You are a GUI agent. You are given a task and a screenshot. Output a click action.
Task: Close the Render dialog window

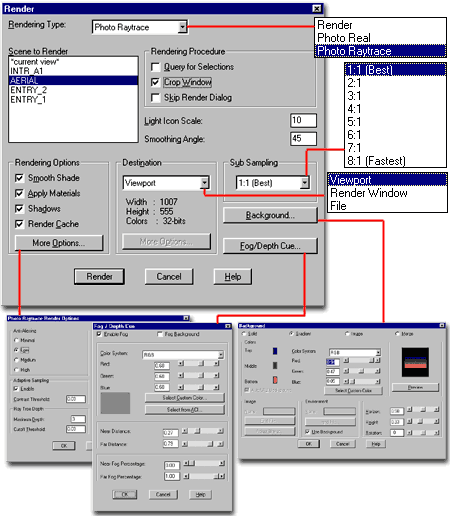[x=317, y=9]
